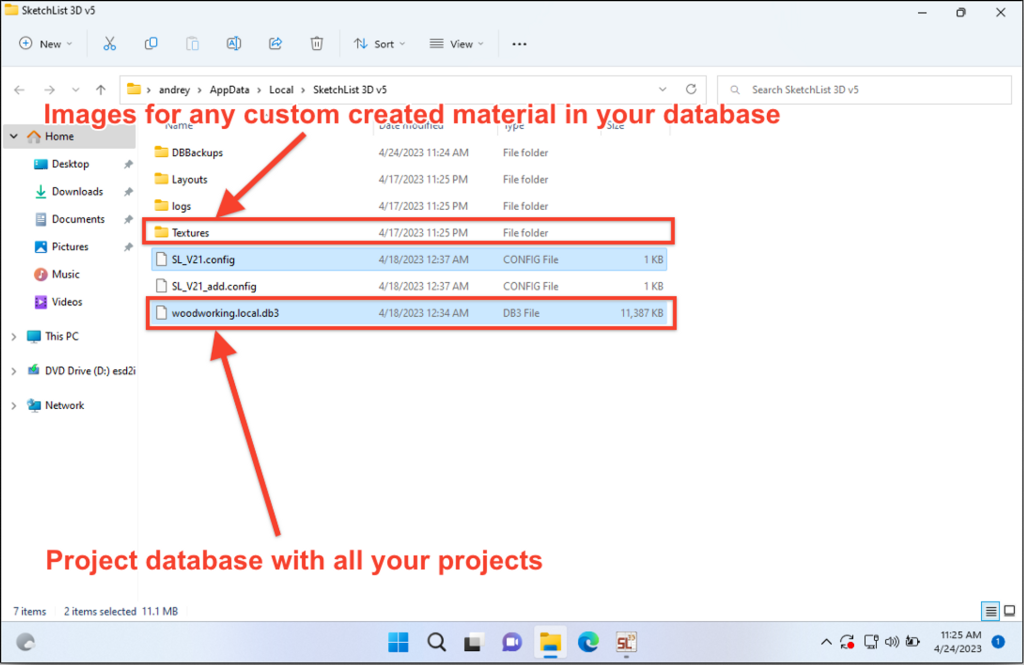The image size is (1024, 665).
Task: Expand the This PC tree node
Action: 14,336
